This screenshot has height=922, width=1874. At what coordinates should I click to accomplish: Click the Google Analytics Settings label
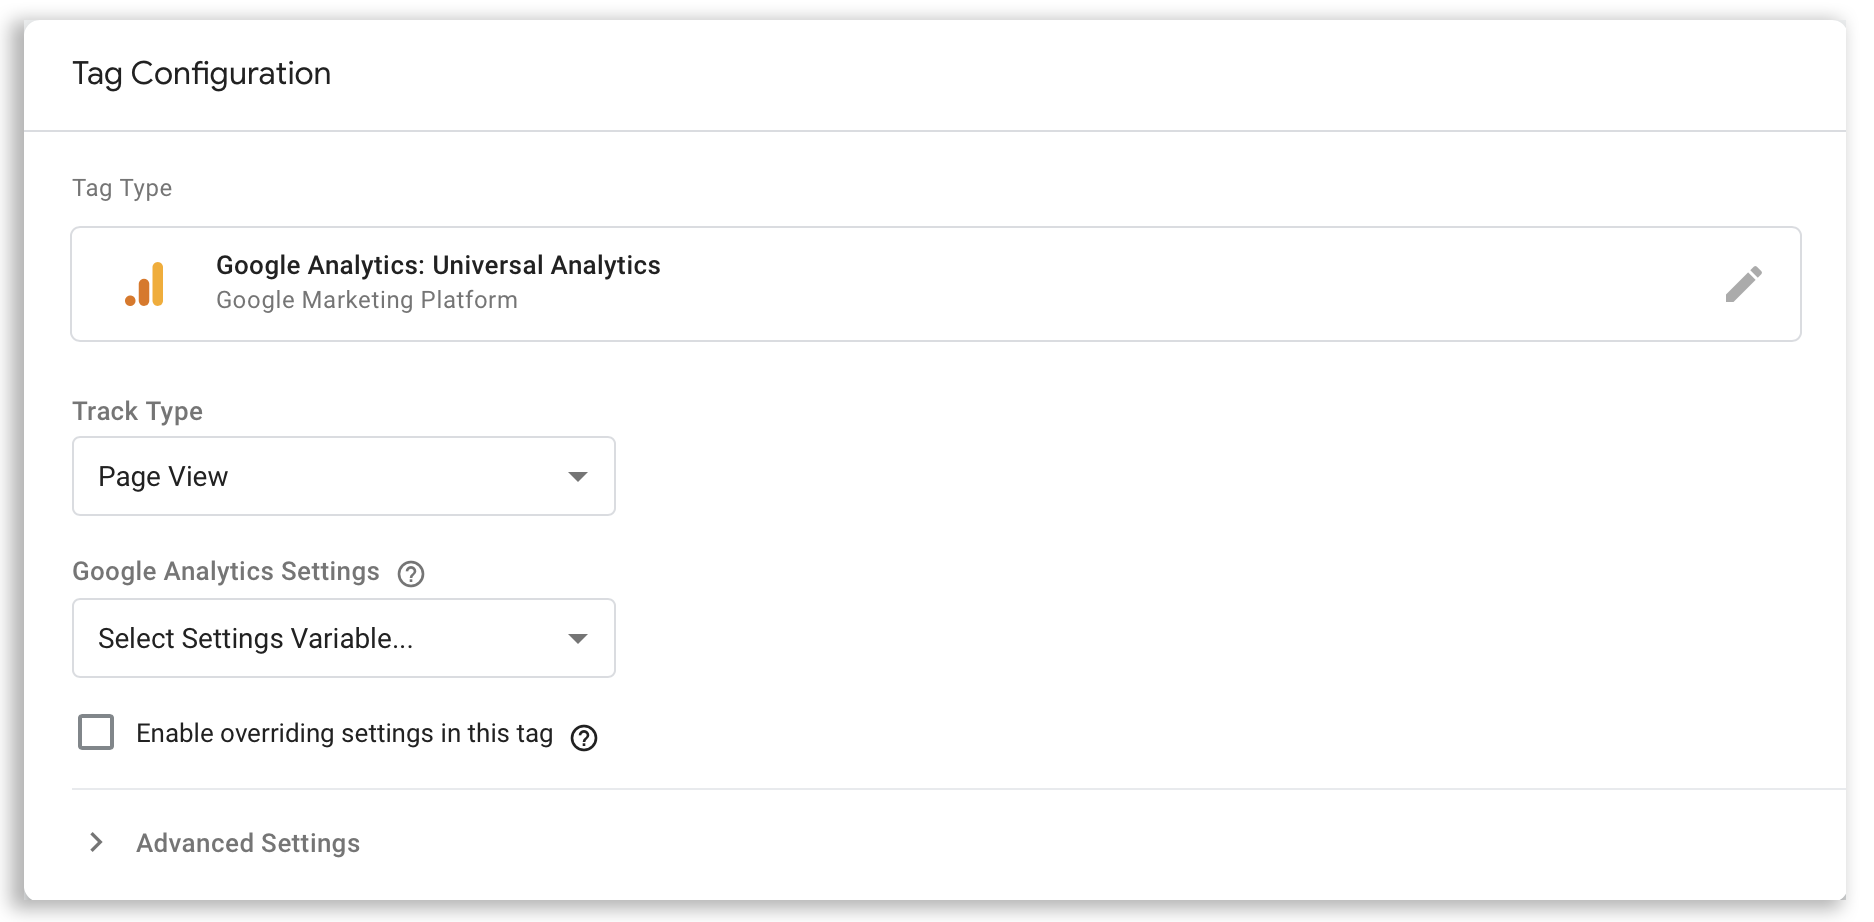(226, 571)
